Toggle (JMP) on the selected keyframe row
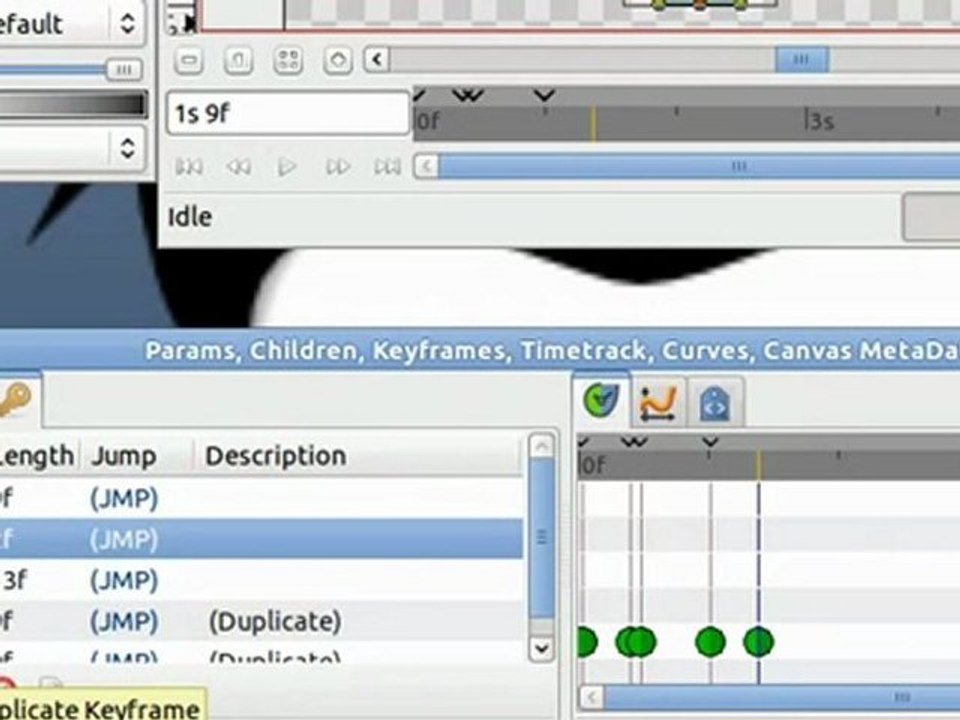The width and height of the screenshot is (960, 720). [x=124, y=539]
